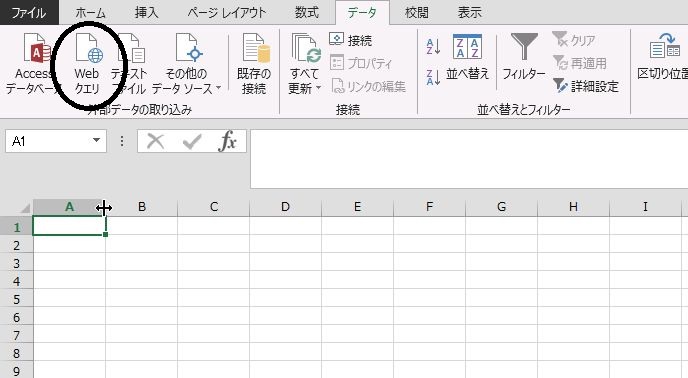Select row 2 header
This screenshot has width=688, height=378.
[x=16, y=245]
